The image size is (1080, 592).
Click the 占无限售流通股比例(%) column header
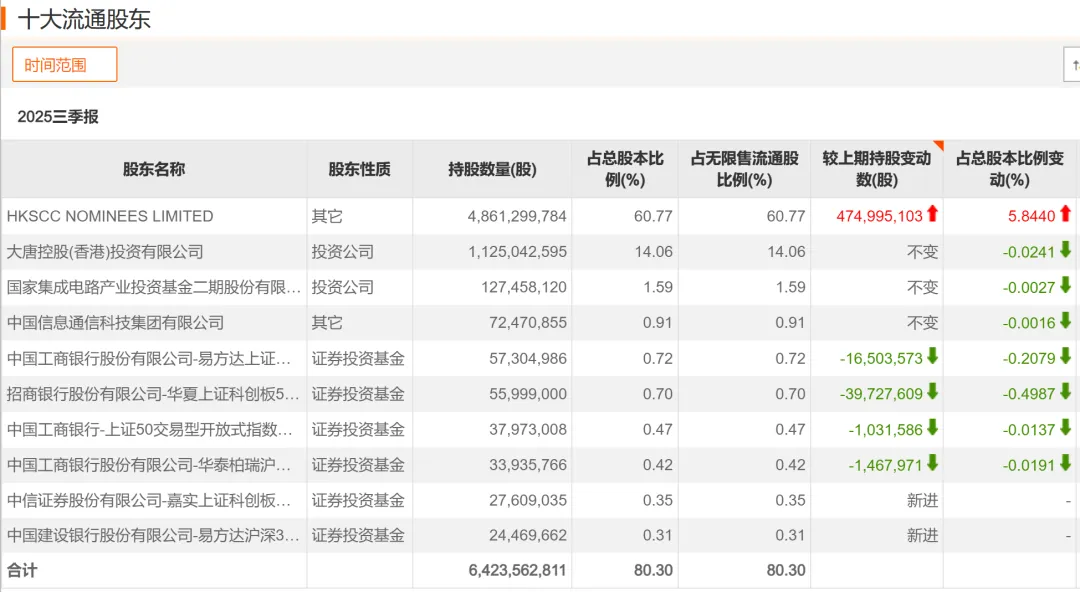[745, 170]
